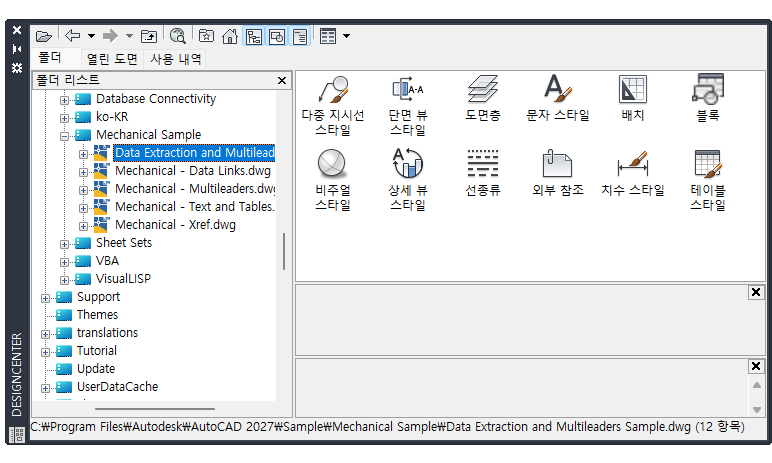Select Mechanical - Xref.dwg in tree
The image size is (772, 463).
[175, 225]
